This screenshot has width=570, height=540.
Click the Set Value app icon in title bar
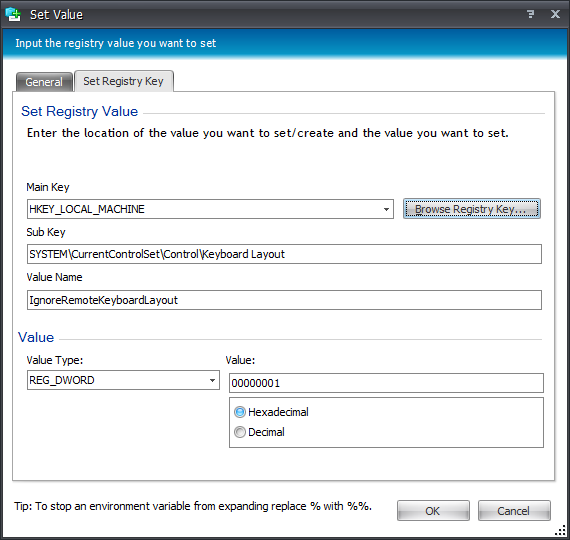[x=13, y=15]
